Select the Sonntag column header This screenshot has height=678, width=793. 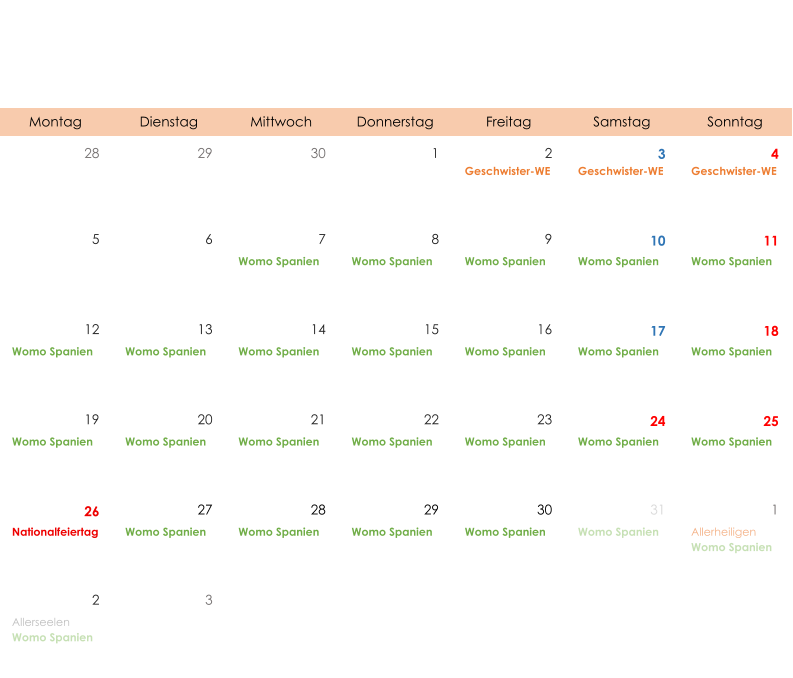coord(734,122)
